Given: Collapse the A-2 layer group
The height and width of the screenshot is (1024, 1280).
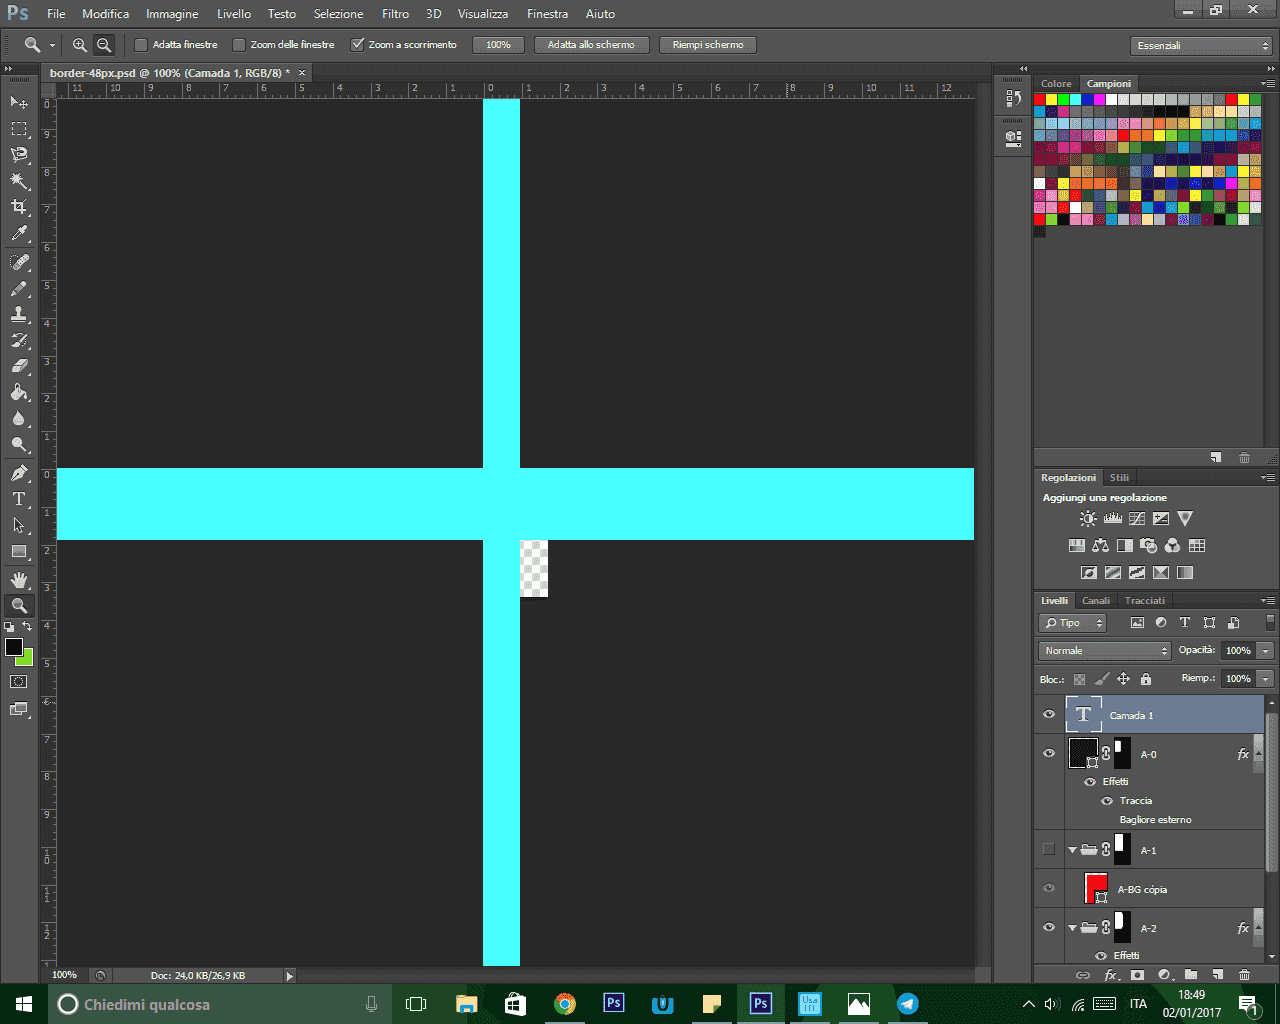Looking at the screenshot, I should [1072, 928].
